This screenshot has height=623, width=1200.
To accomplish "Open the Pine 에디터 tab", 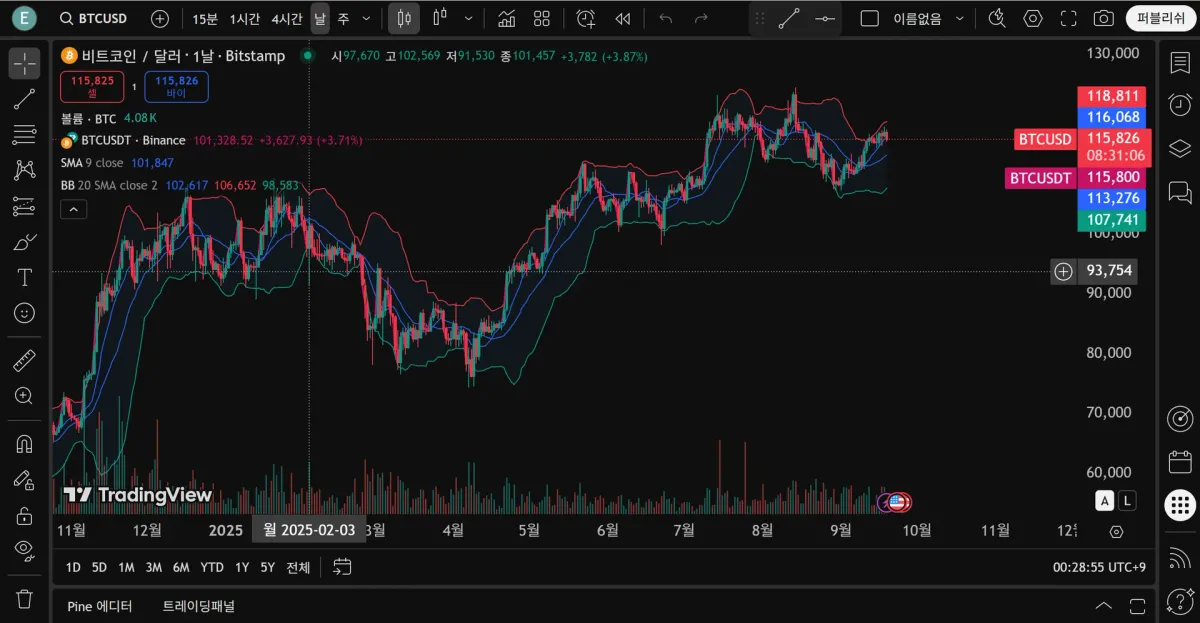I will (x=100, y=606).
